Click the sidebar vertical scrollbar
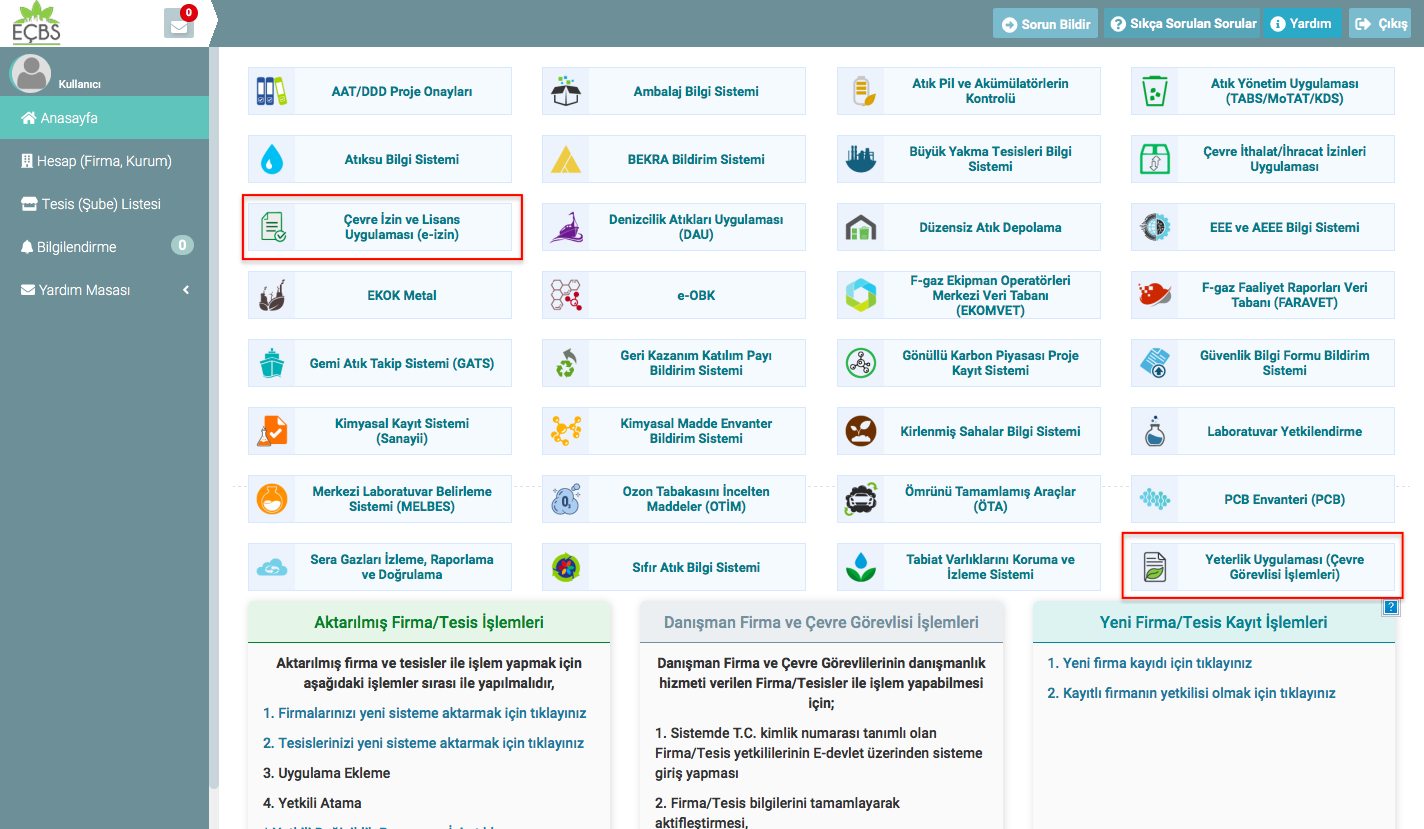 tap(214, 400)
